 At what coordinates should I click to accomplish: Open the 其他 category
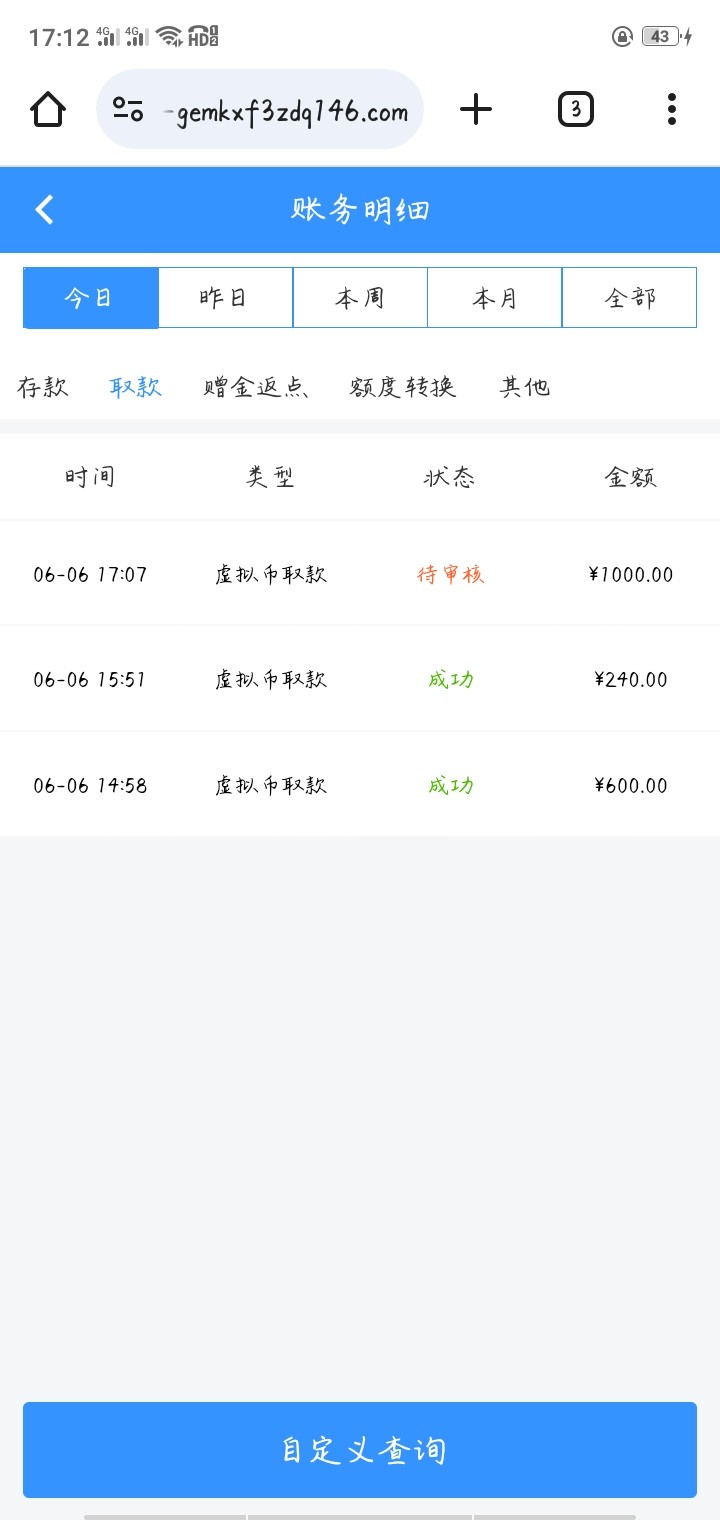pos(525,387)
